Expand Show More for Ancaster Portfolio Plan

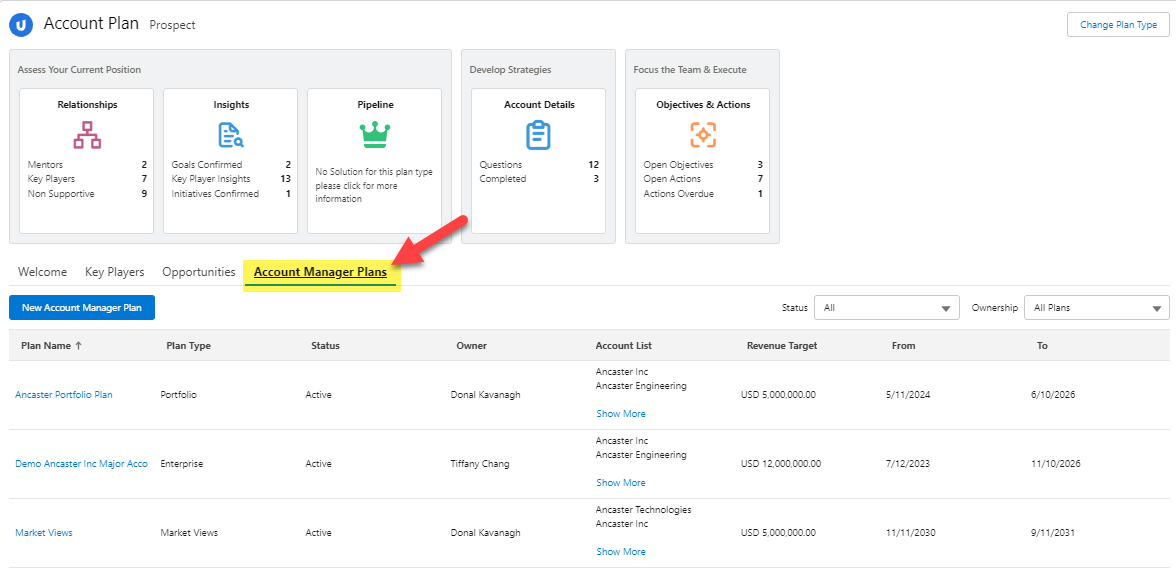pos(621,414)
